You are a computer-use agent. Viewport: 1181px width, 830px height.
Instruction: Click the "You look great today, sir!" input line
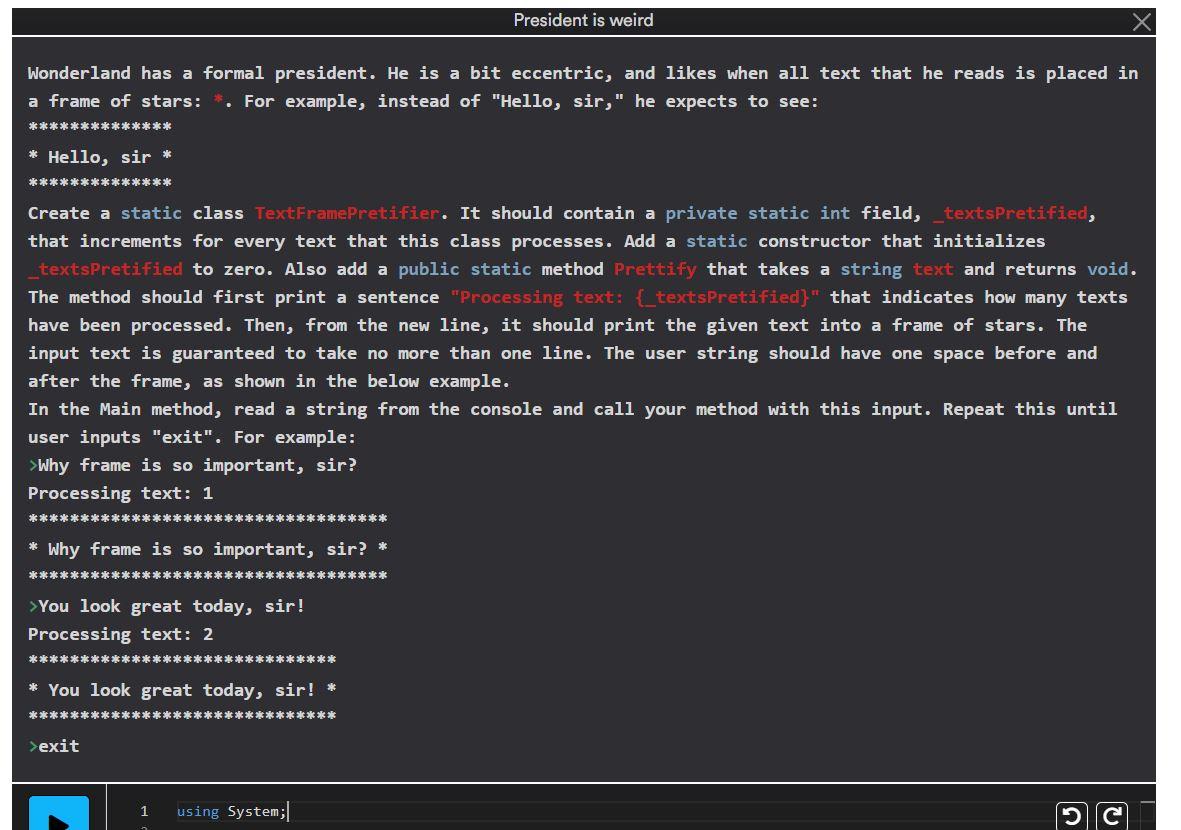pyautogui.click(x=170, y=605)
